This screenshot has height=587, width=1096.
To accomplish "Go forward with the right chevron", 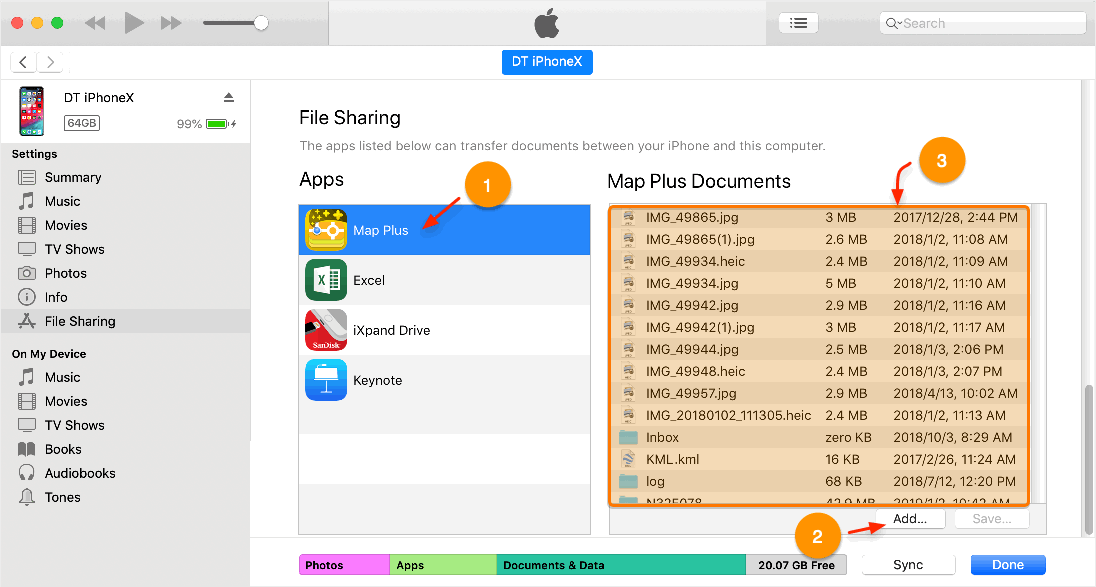I will [x=50, y=62].
